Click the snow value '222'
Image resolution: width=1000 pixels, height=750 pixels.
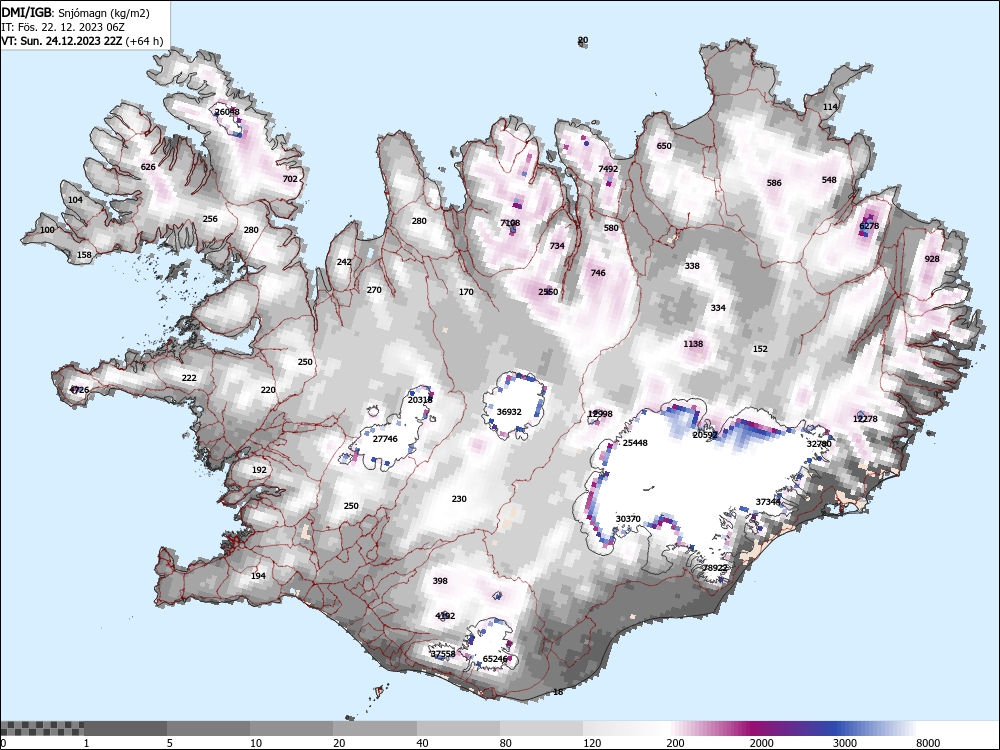click(189, 378)
